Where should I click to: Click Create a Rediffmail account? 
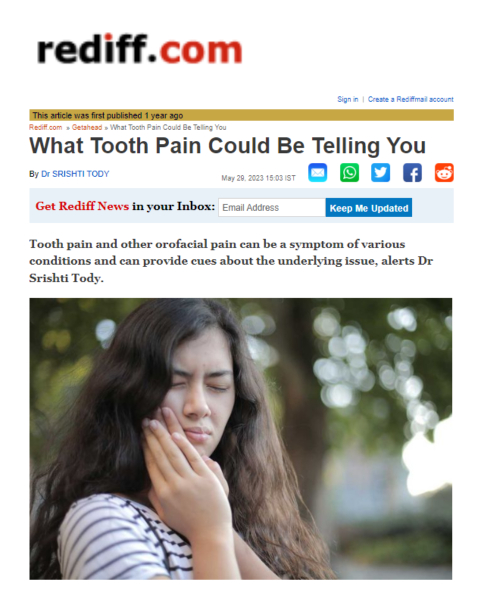point(410,99)
